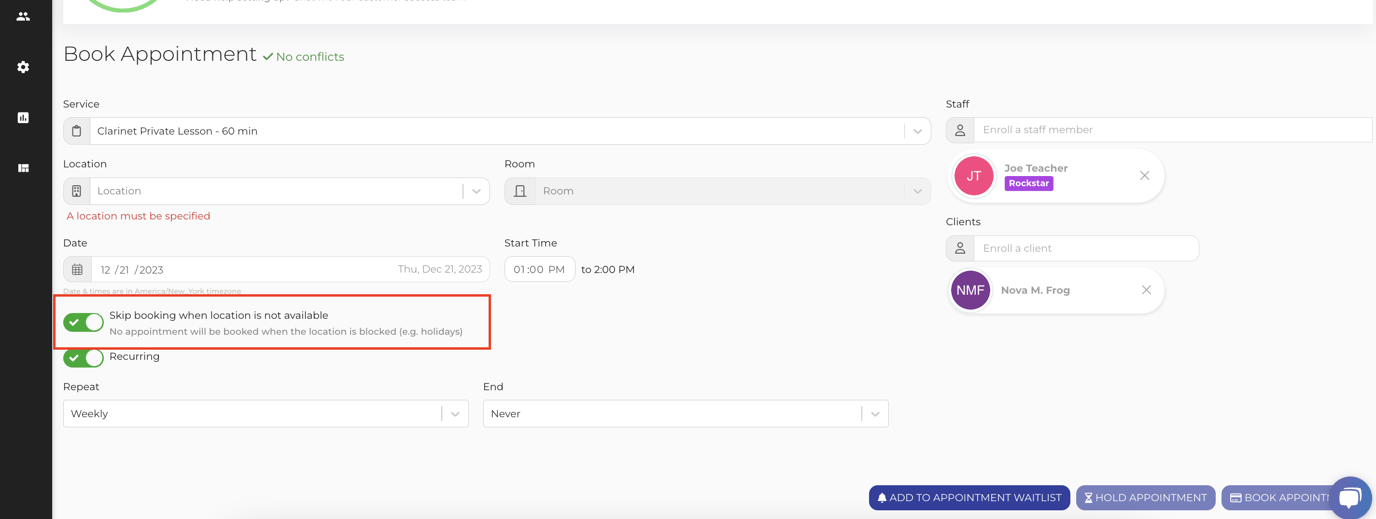The image size is (1376, 519).
Task: Remove Nova M. Frog from clients
Action: coord(1146,290)
